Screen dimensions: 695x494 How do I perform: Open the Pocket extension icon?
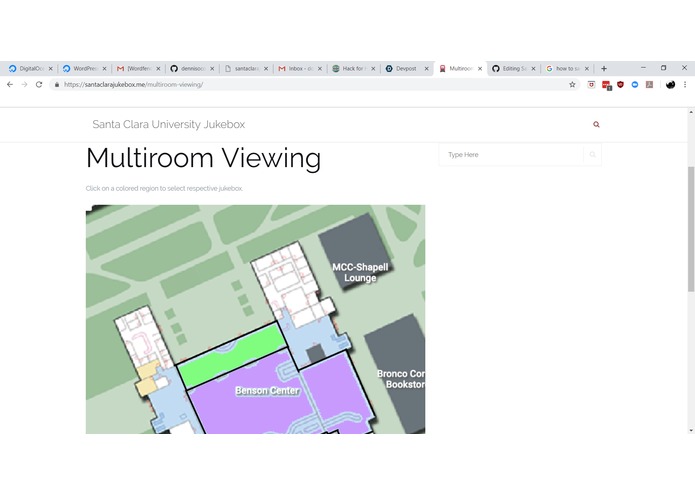pyautogui.click(x=591, y=84)
